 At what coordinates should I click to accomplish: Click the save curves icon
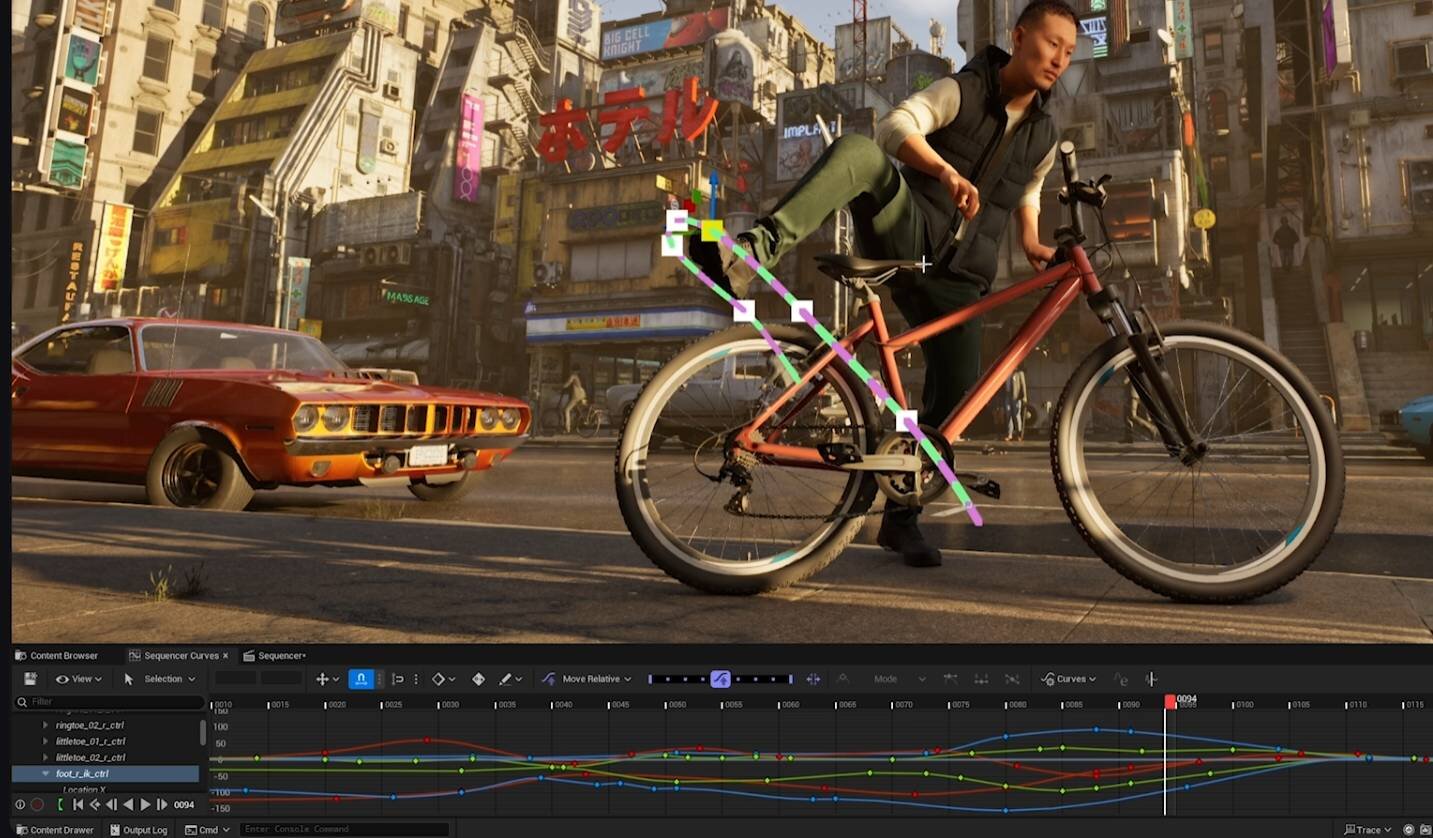(x=30, y=679)
